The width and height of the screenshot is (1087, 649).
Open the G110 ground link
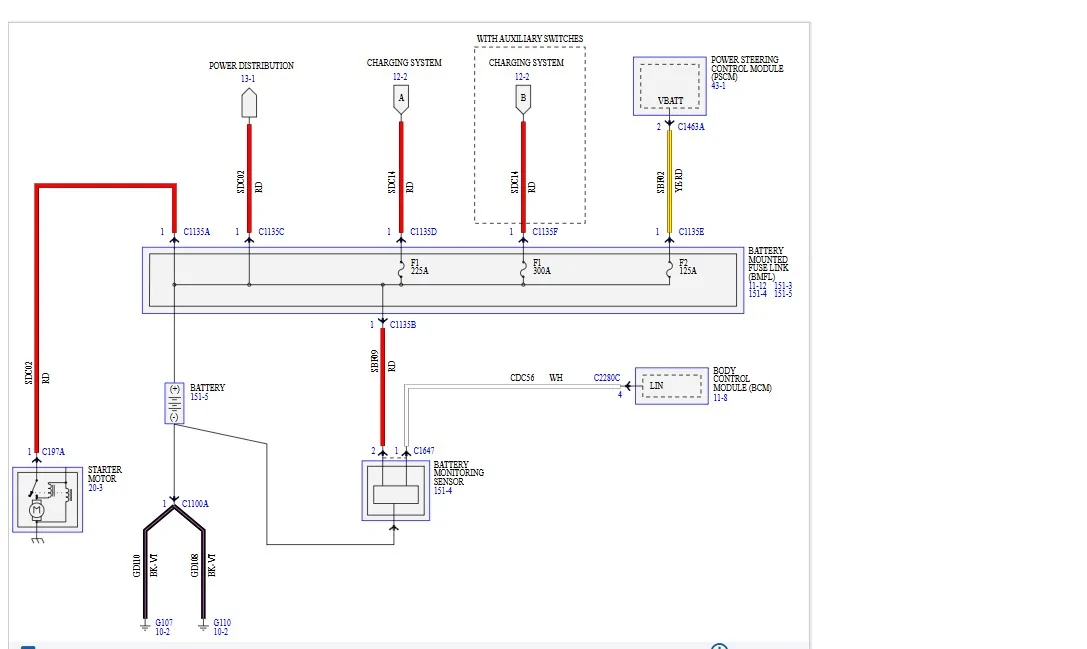click(x=222, y=623)
